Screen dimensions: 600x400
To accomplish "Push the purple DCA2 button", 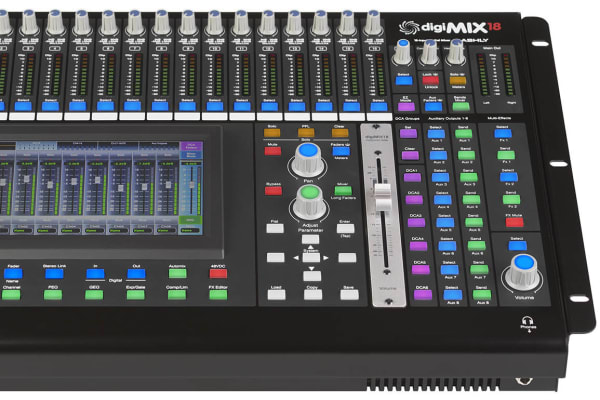I will coord(414,199).
